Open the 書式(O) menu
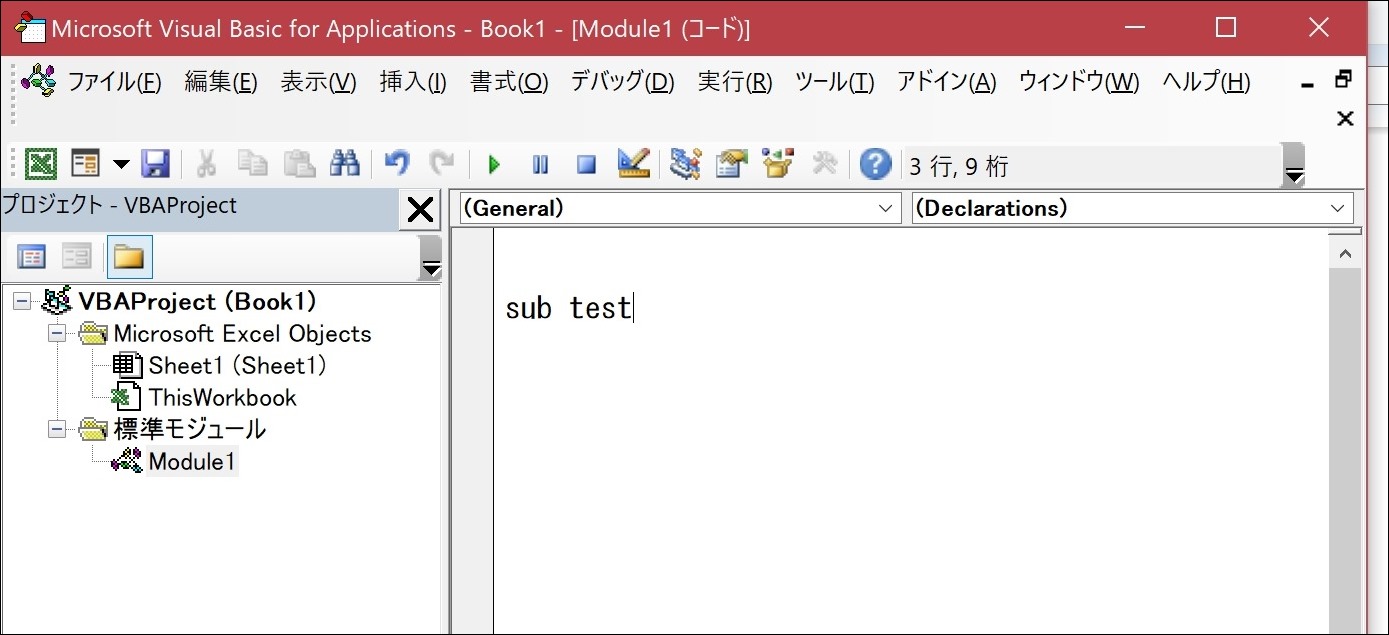The image size is (1389, 635). coord(509,82)
